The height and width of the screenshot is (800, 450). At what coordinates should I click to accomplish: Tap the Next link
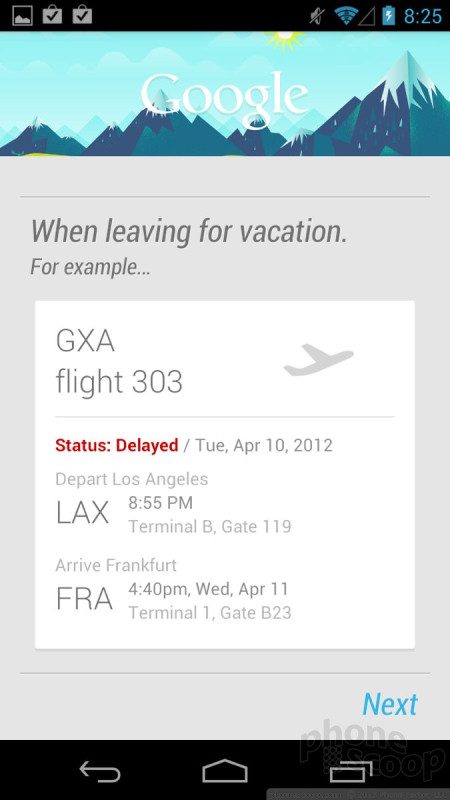(390, 705)
